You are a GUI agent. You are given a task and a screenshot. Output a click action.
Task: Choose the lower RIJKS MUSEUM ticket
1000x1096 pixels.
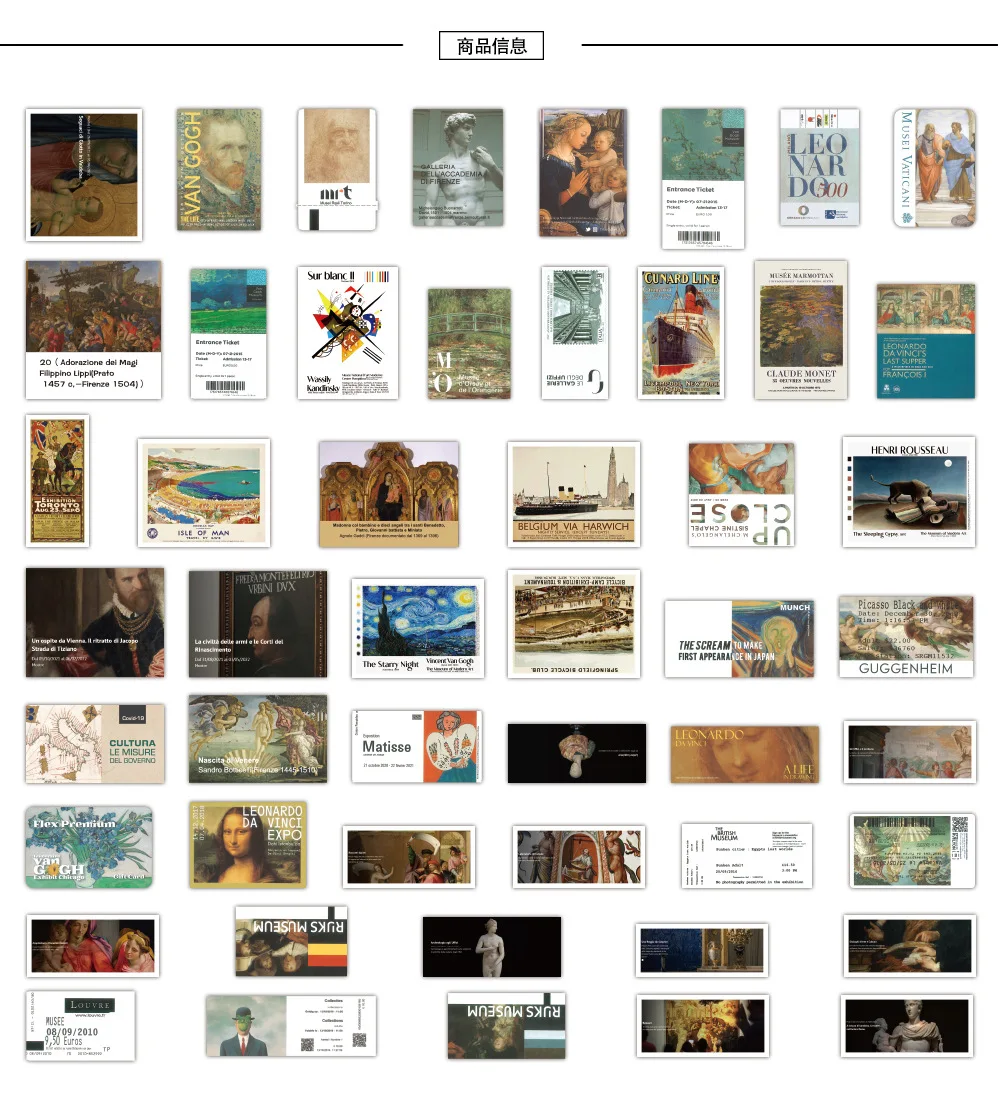(507, 1025)
